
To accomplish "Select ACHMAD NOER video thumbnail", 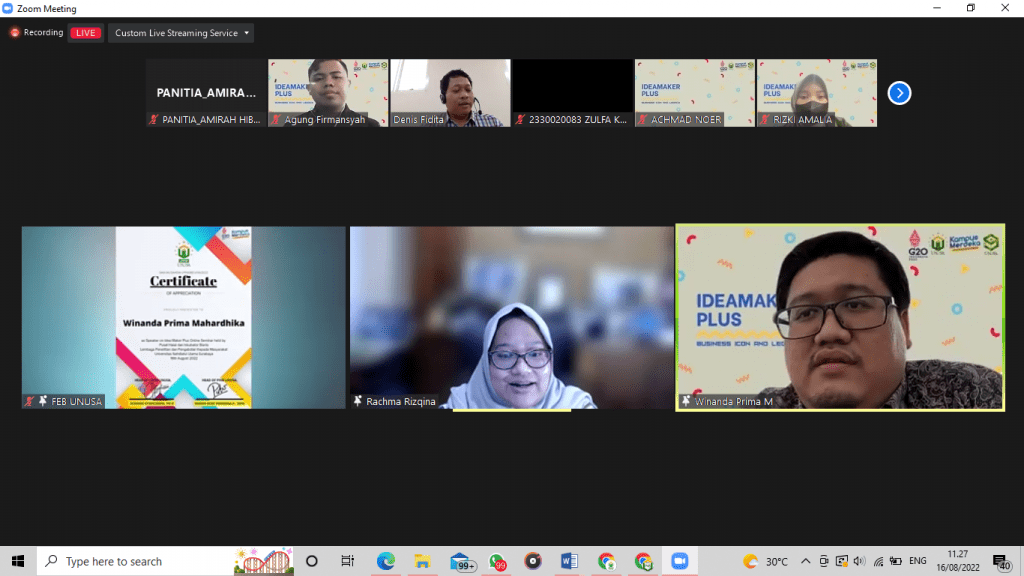I will click(x=695, y=93).
